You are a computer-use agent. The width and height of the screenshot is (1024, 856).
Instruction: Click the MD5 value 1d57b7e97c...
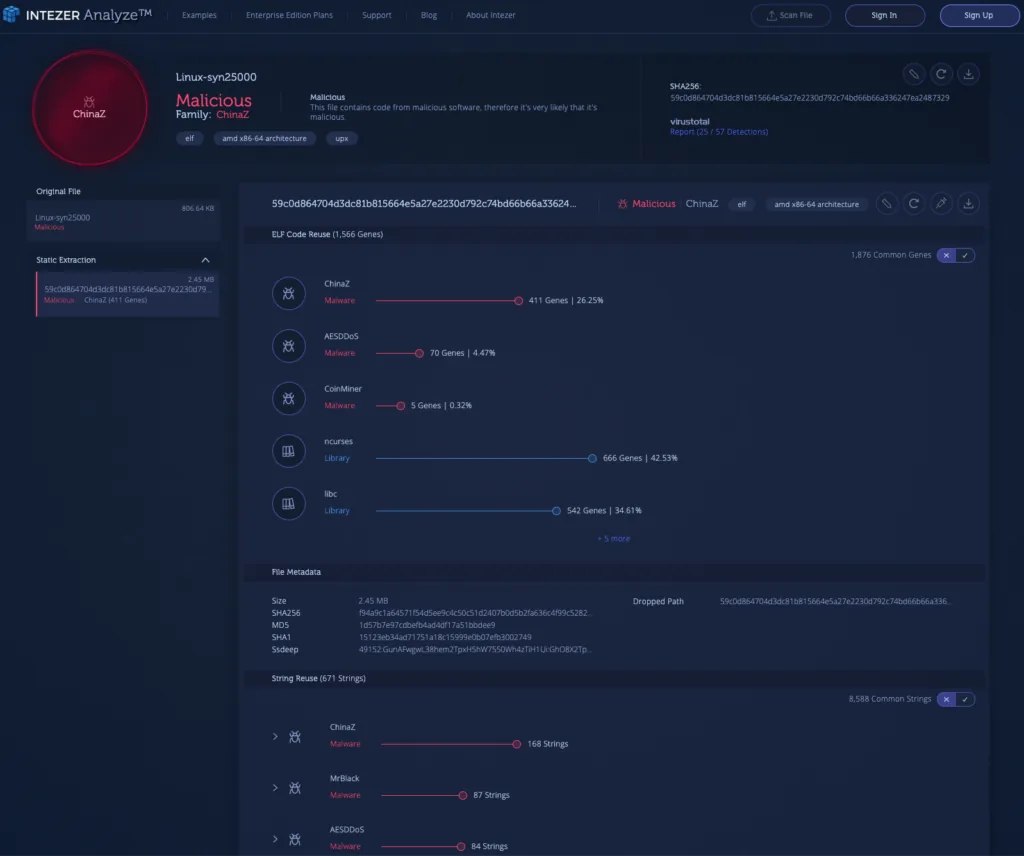coord(427,625)
